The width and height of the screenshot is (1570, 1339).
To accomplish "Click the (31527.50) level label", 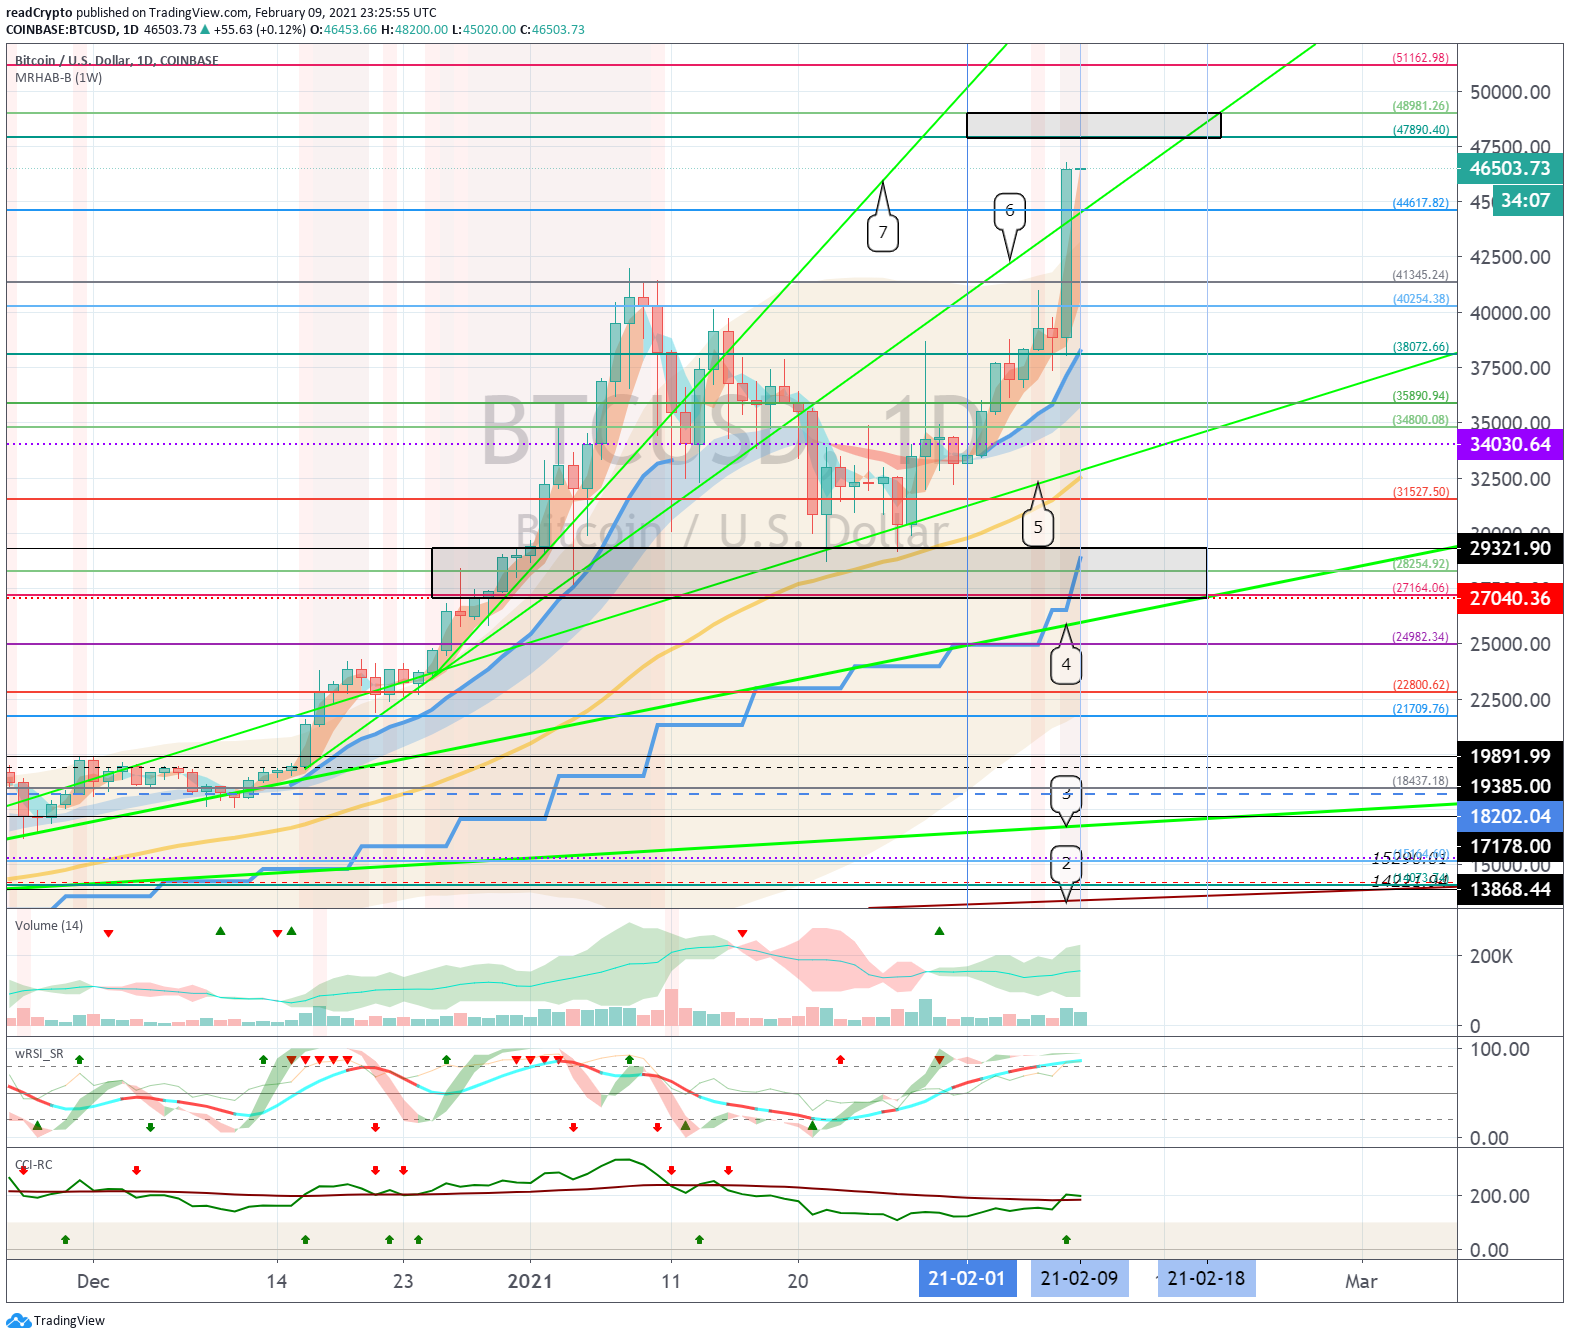I will coord(1420,492).
